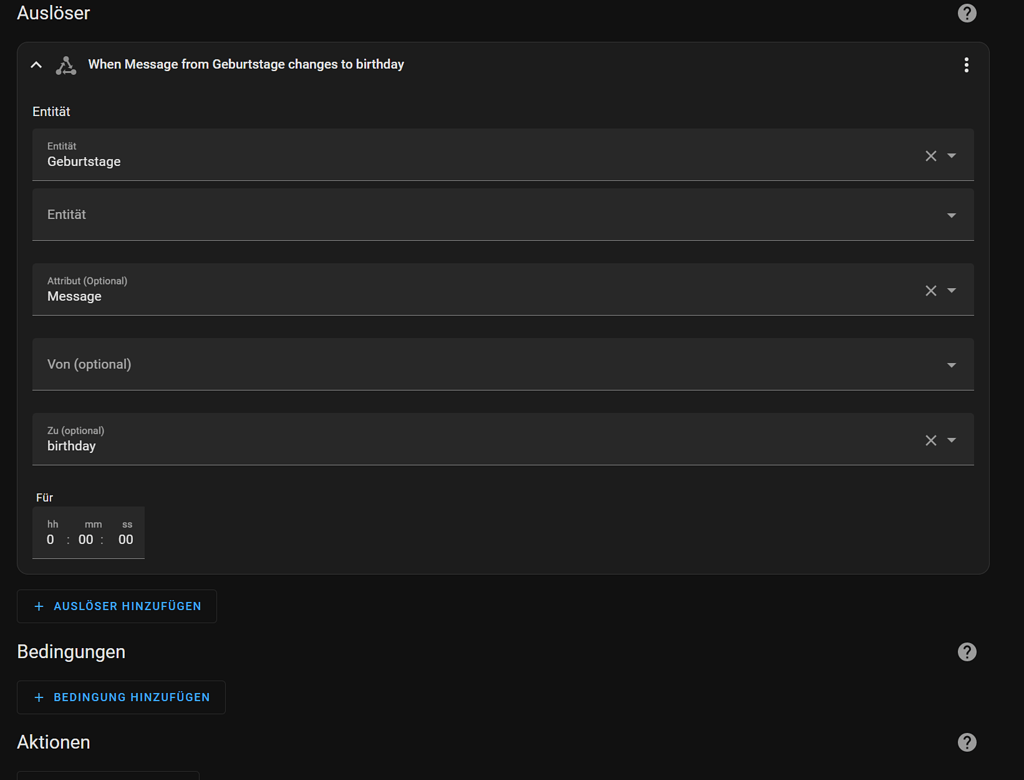The width and height of the screenshot is (1024, 780).
Task: Open the Aktionen help icon
Action: [967, 742]
